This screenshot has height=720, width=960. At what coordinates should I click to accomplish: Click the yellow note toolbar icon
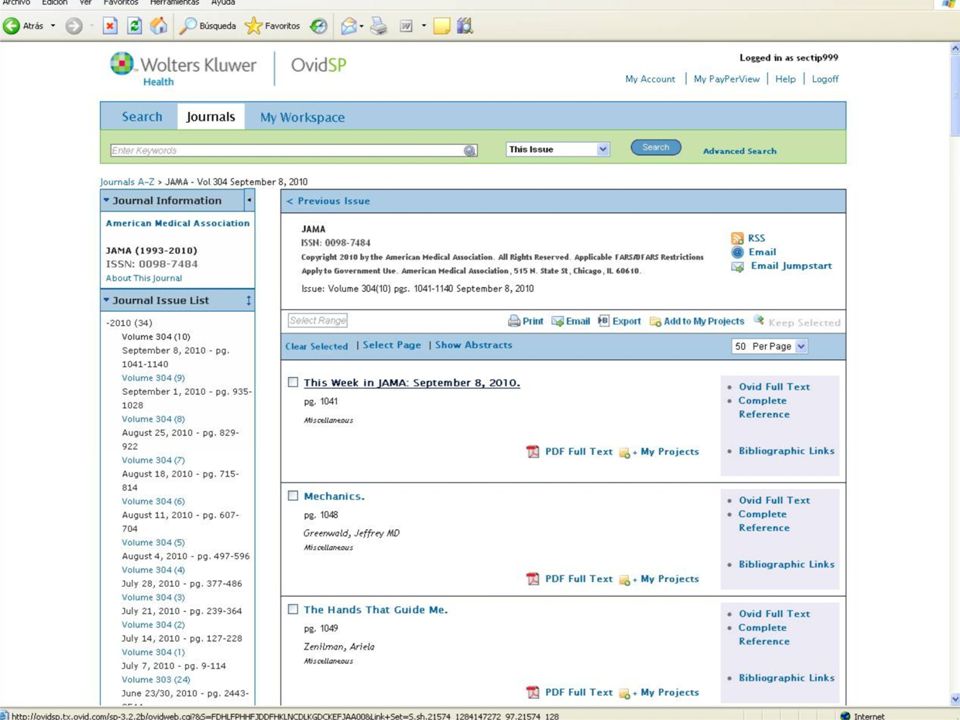[441, 26]
